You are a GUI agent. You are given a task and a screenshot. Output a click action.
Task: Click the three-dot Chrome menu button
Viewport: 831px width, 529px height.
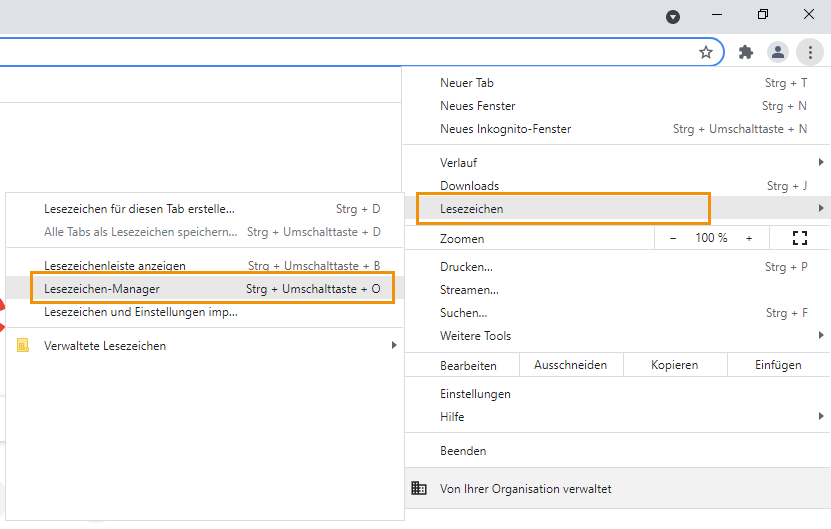point(810,52)
